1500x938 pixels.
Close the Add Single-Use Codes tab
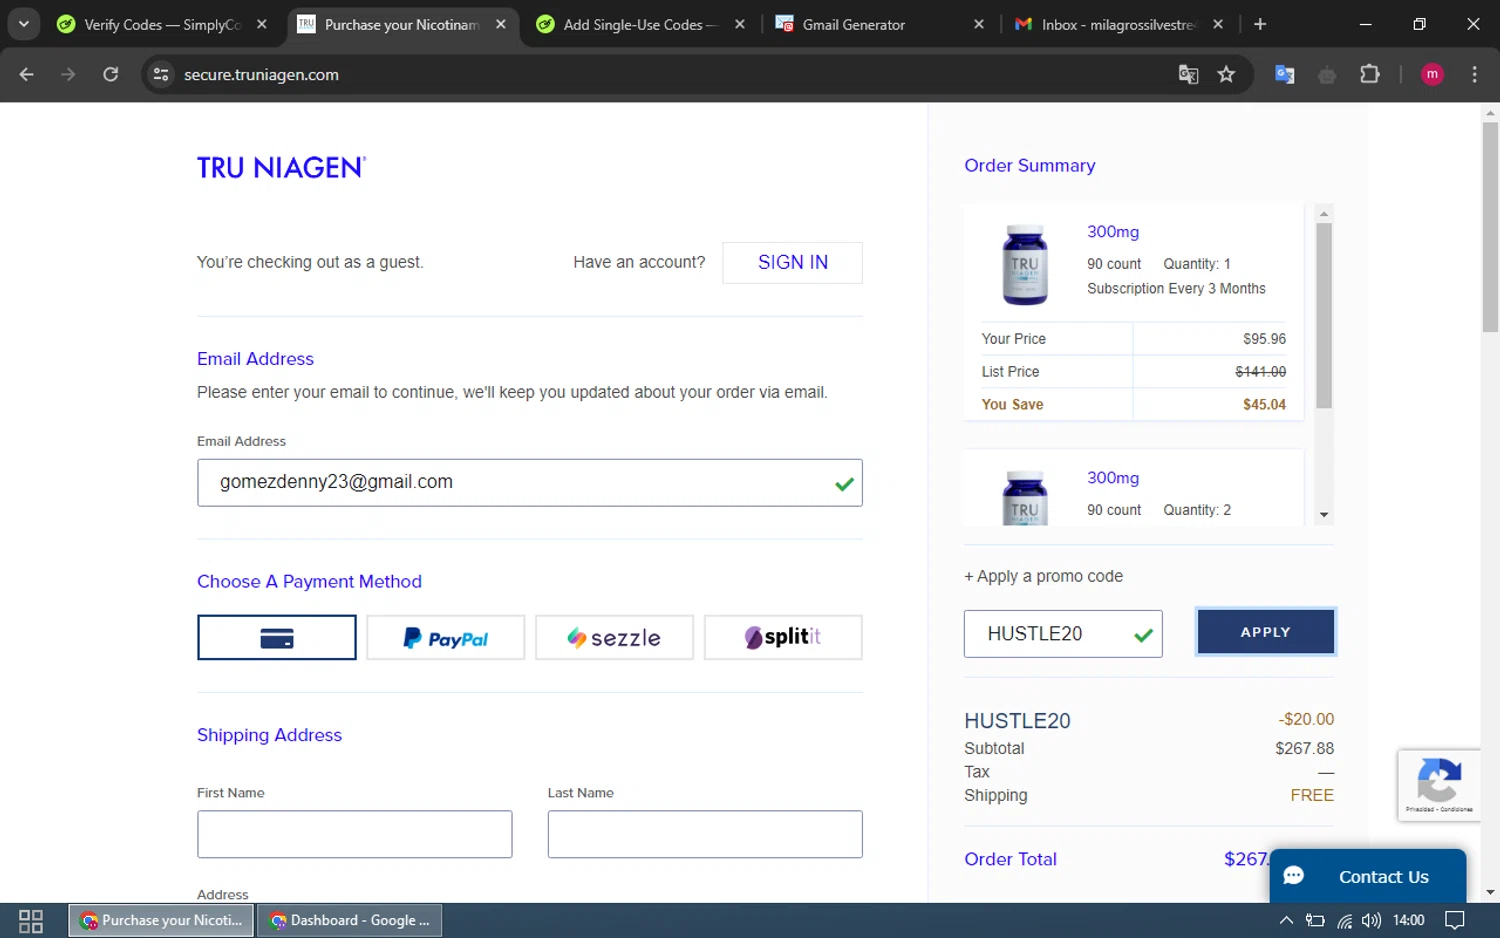[740, 24]
